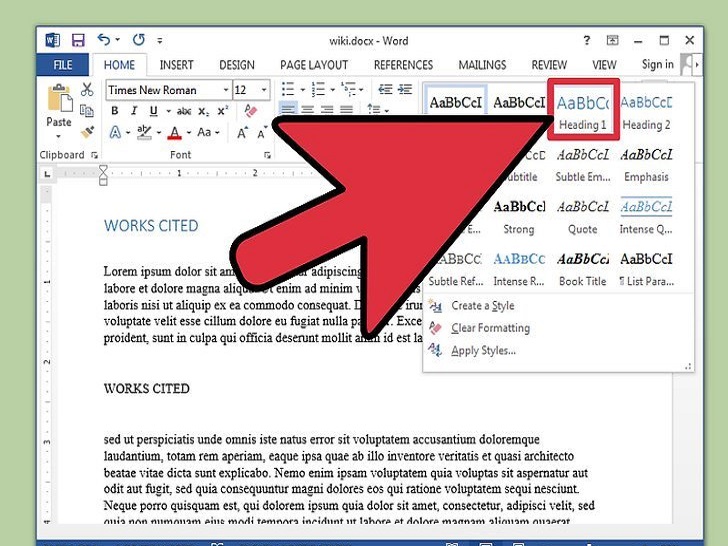Select the Book Title style thumbnail
Image resolution: width=728 pixels, height=546 pixels.
(583, 269)
